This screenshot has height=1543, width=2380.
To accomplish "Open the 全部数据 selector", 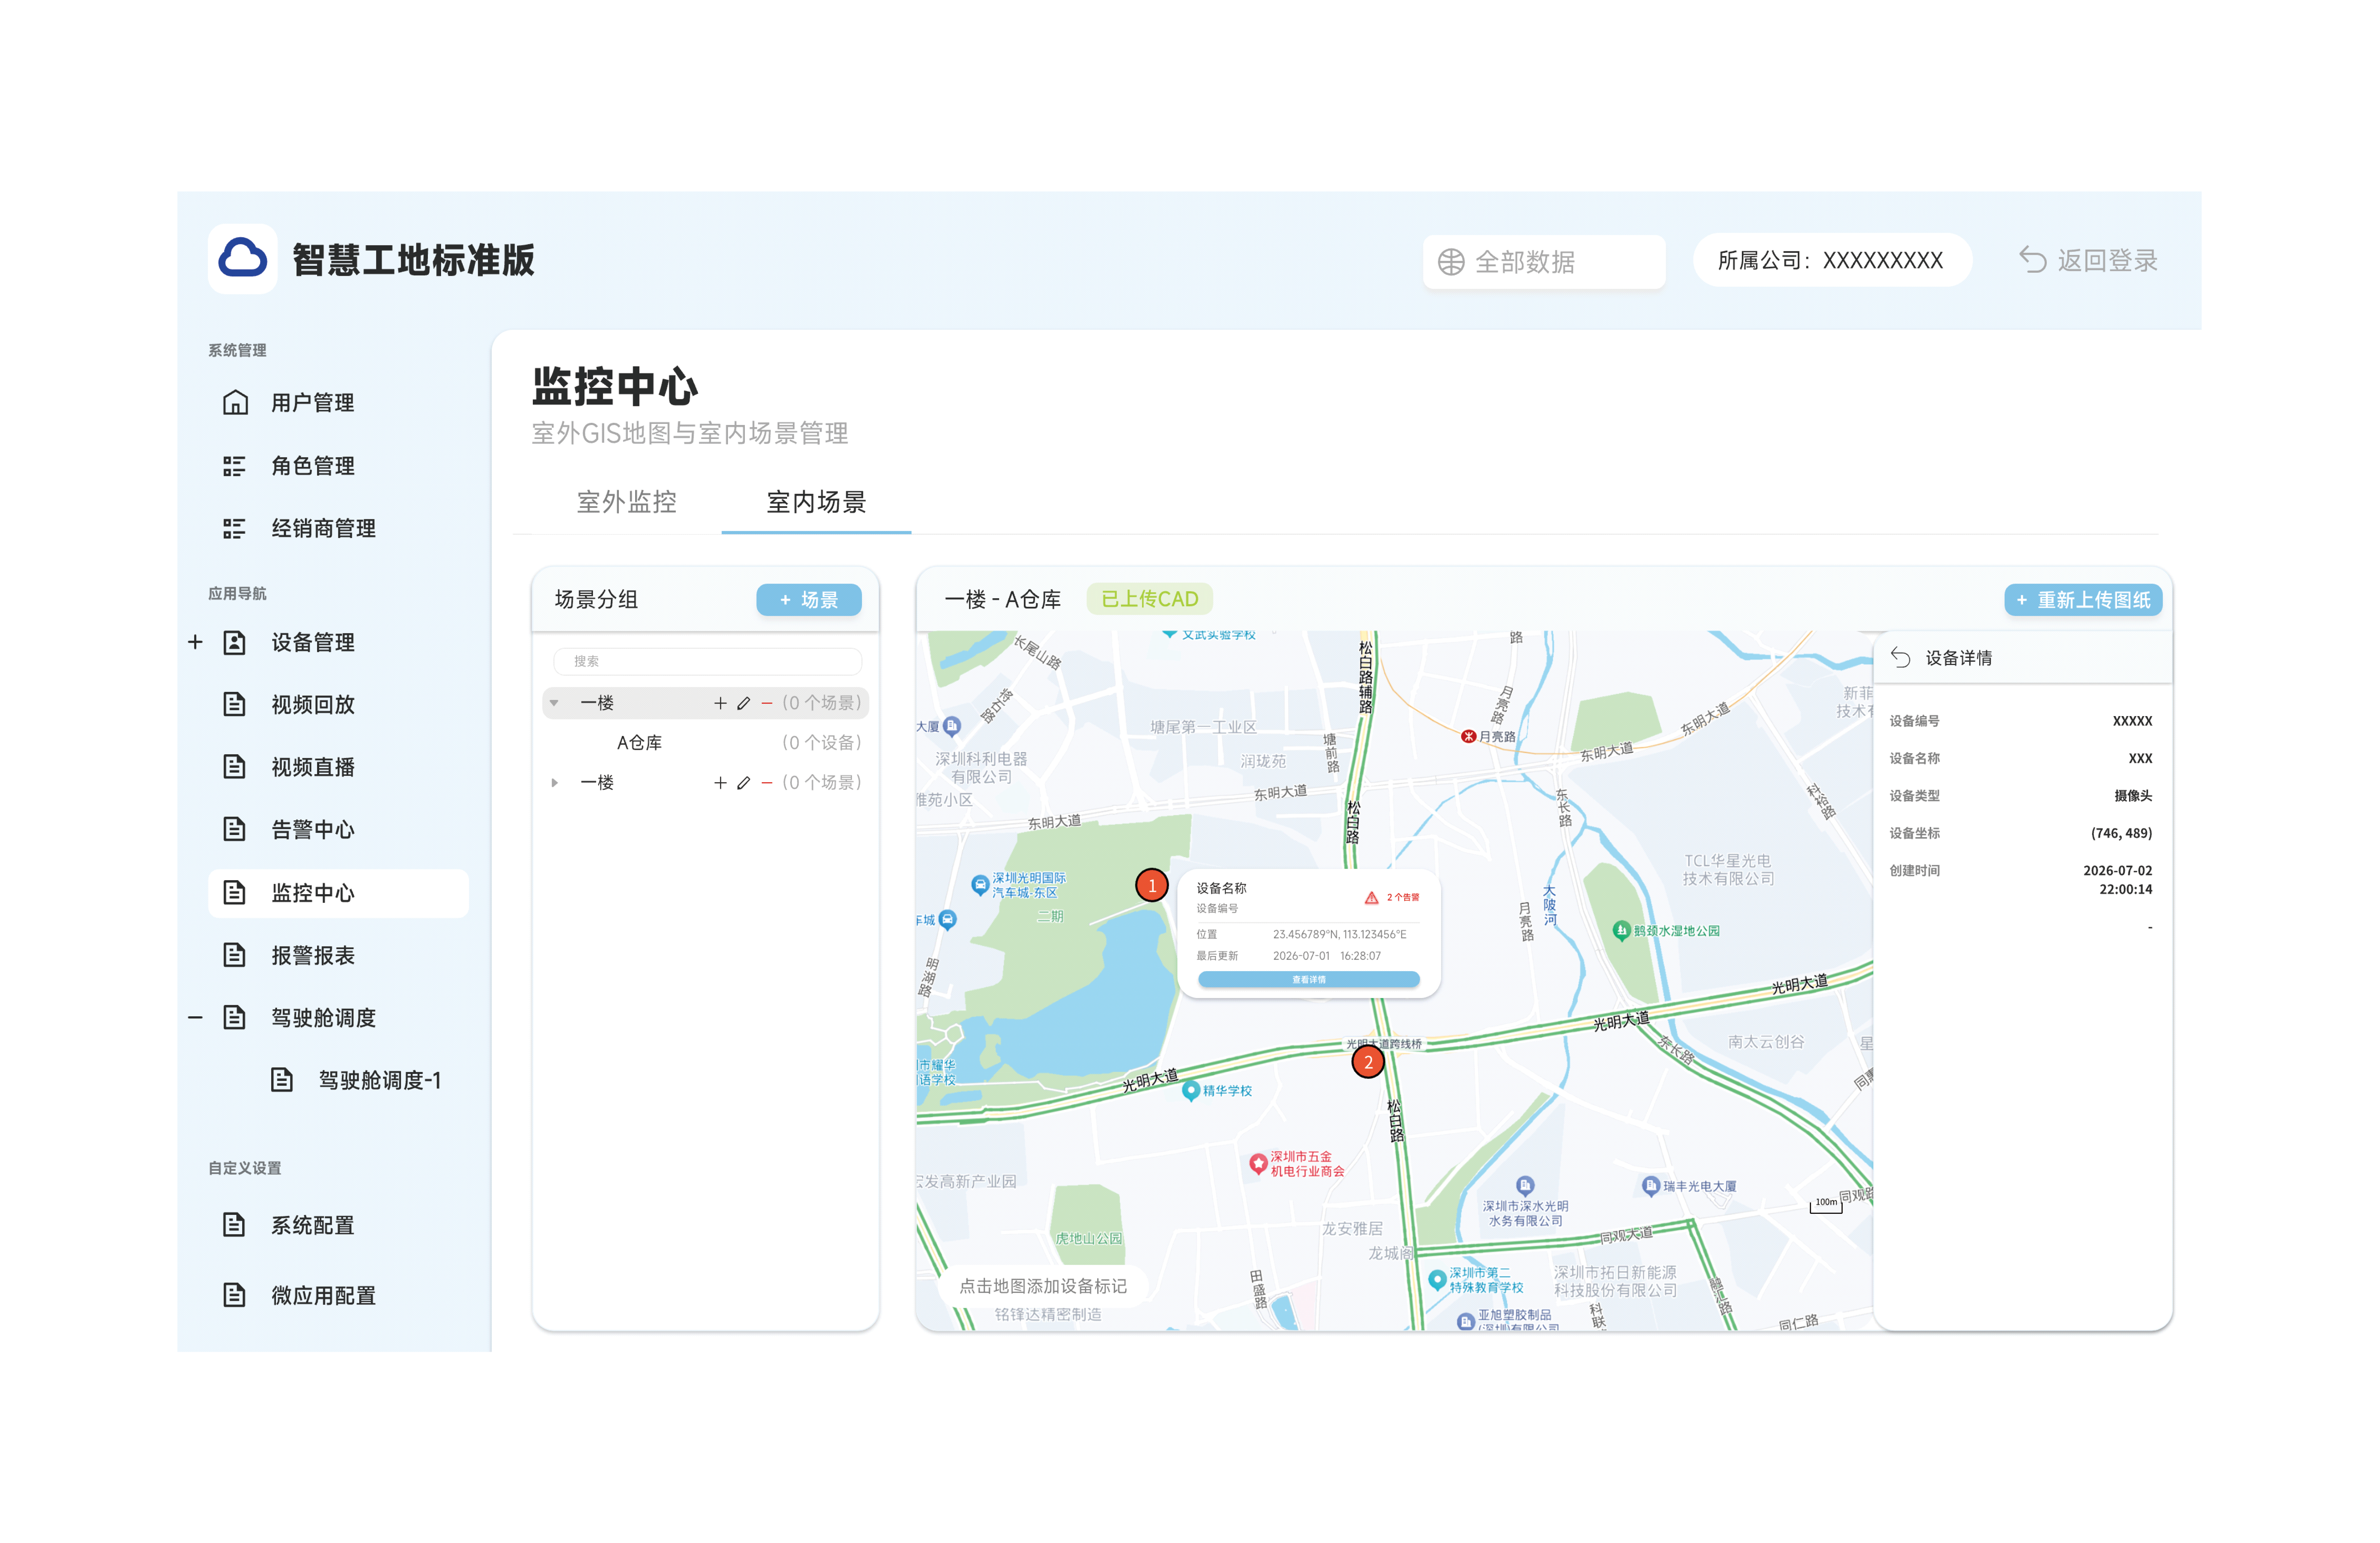I will tap(1544, 262).
